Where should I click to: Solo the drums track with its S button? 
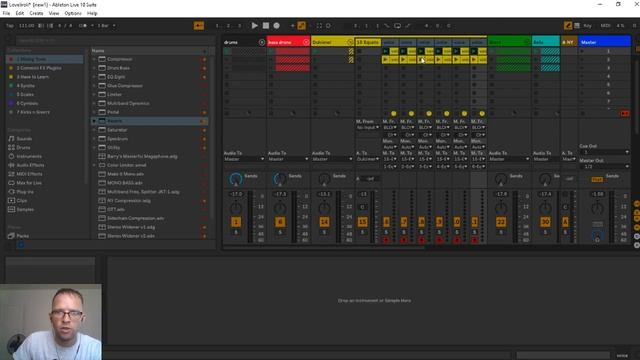[x=236, y=232]
